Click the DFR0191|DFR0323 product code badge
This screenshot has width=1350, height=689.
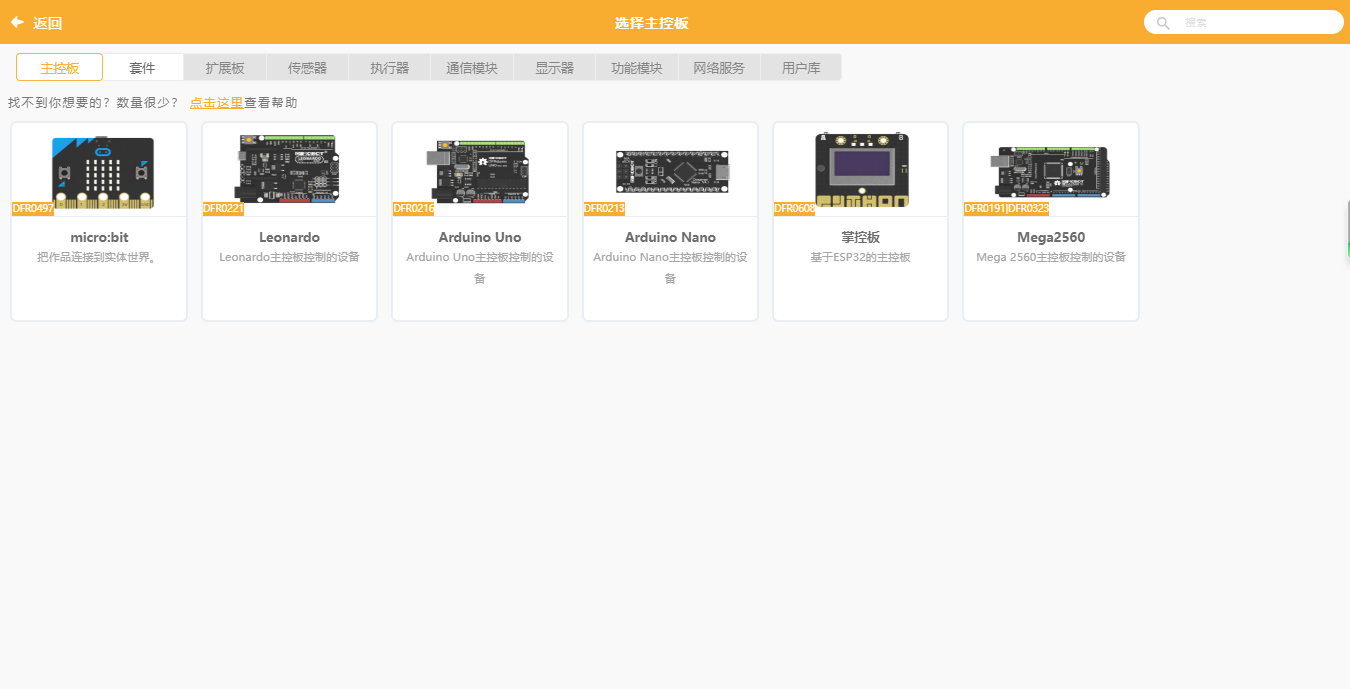(x=1006, y=208)
